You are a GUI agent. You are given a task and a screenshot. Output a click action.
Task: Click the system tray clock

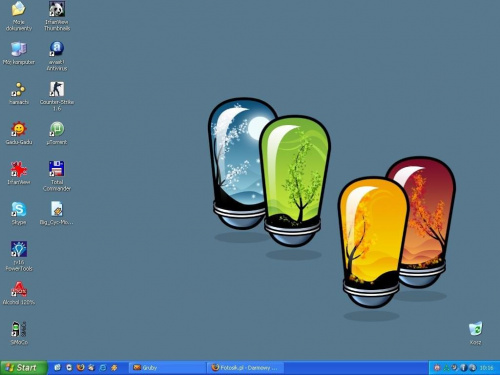pos(486,368)
